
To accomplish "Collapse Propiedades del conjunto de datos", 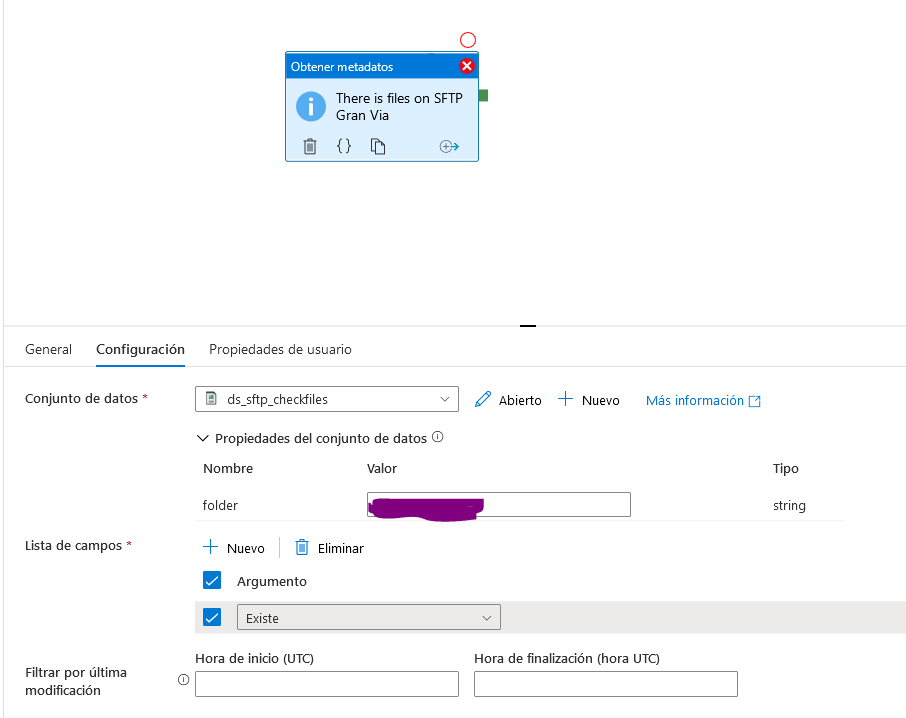I will [203, 437].
